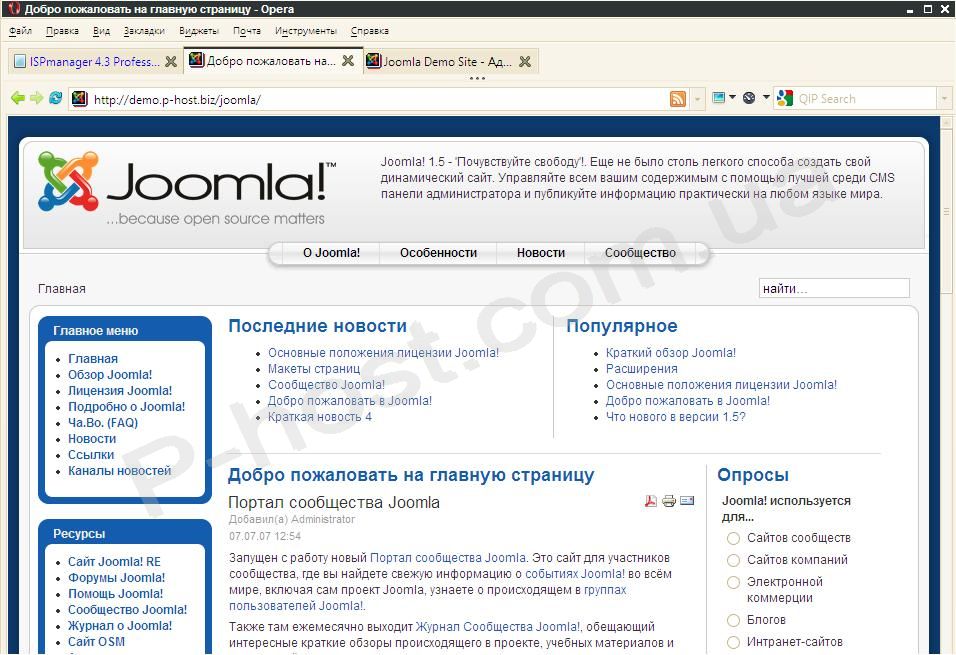Close the ISPmanager 4.3 tab
This screenshot has width=956, height=655.
coord(171,62)
